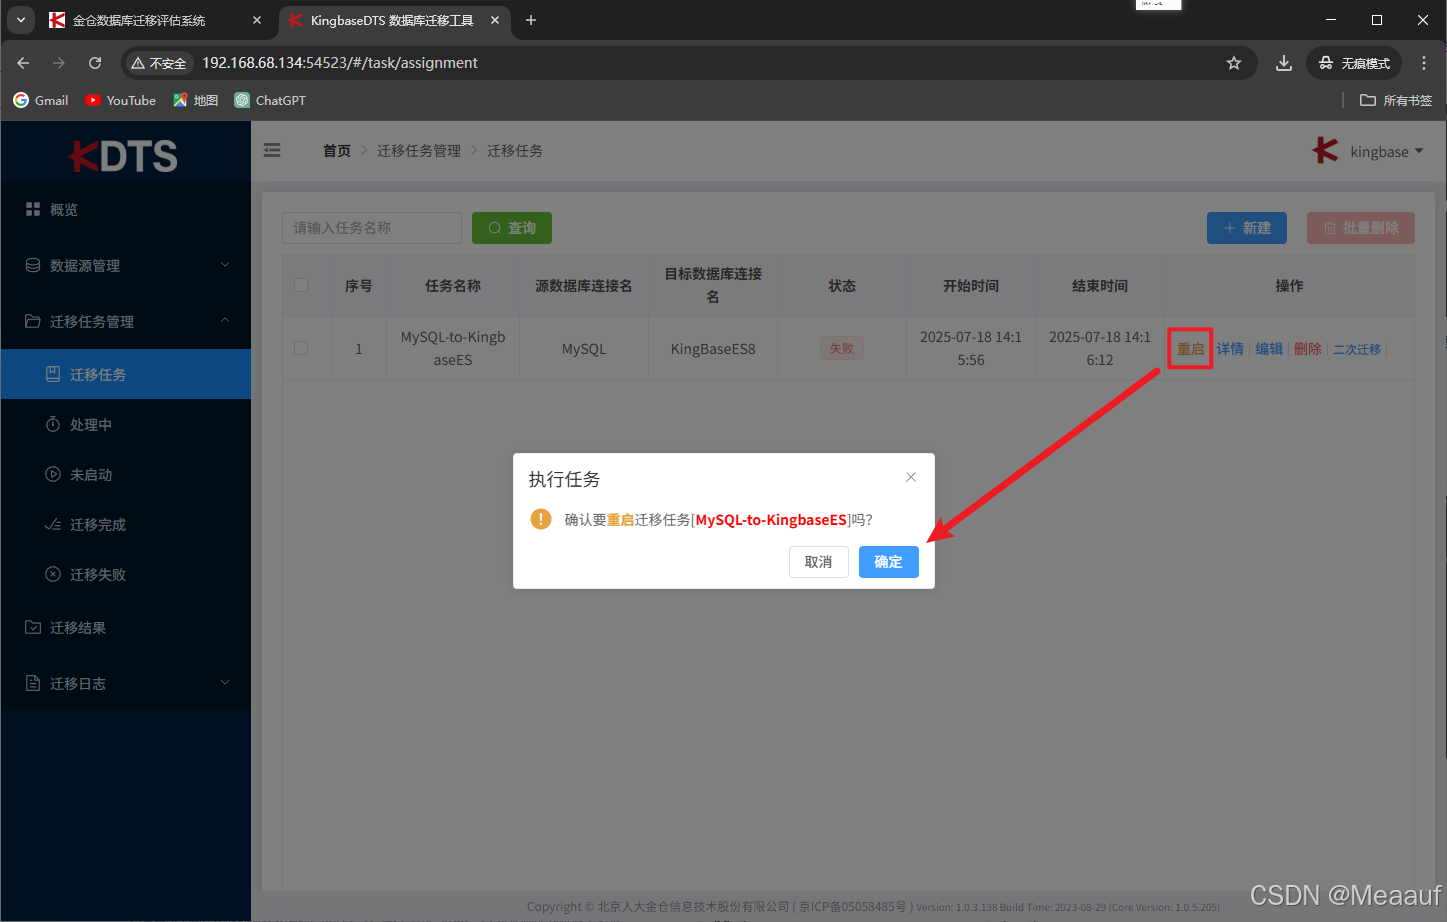Click 详情 action for the task
The height and width of the screenshot is (922, 1447).
tap(1230, 349)
